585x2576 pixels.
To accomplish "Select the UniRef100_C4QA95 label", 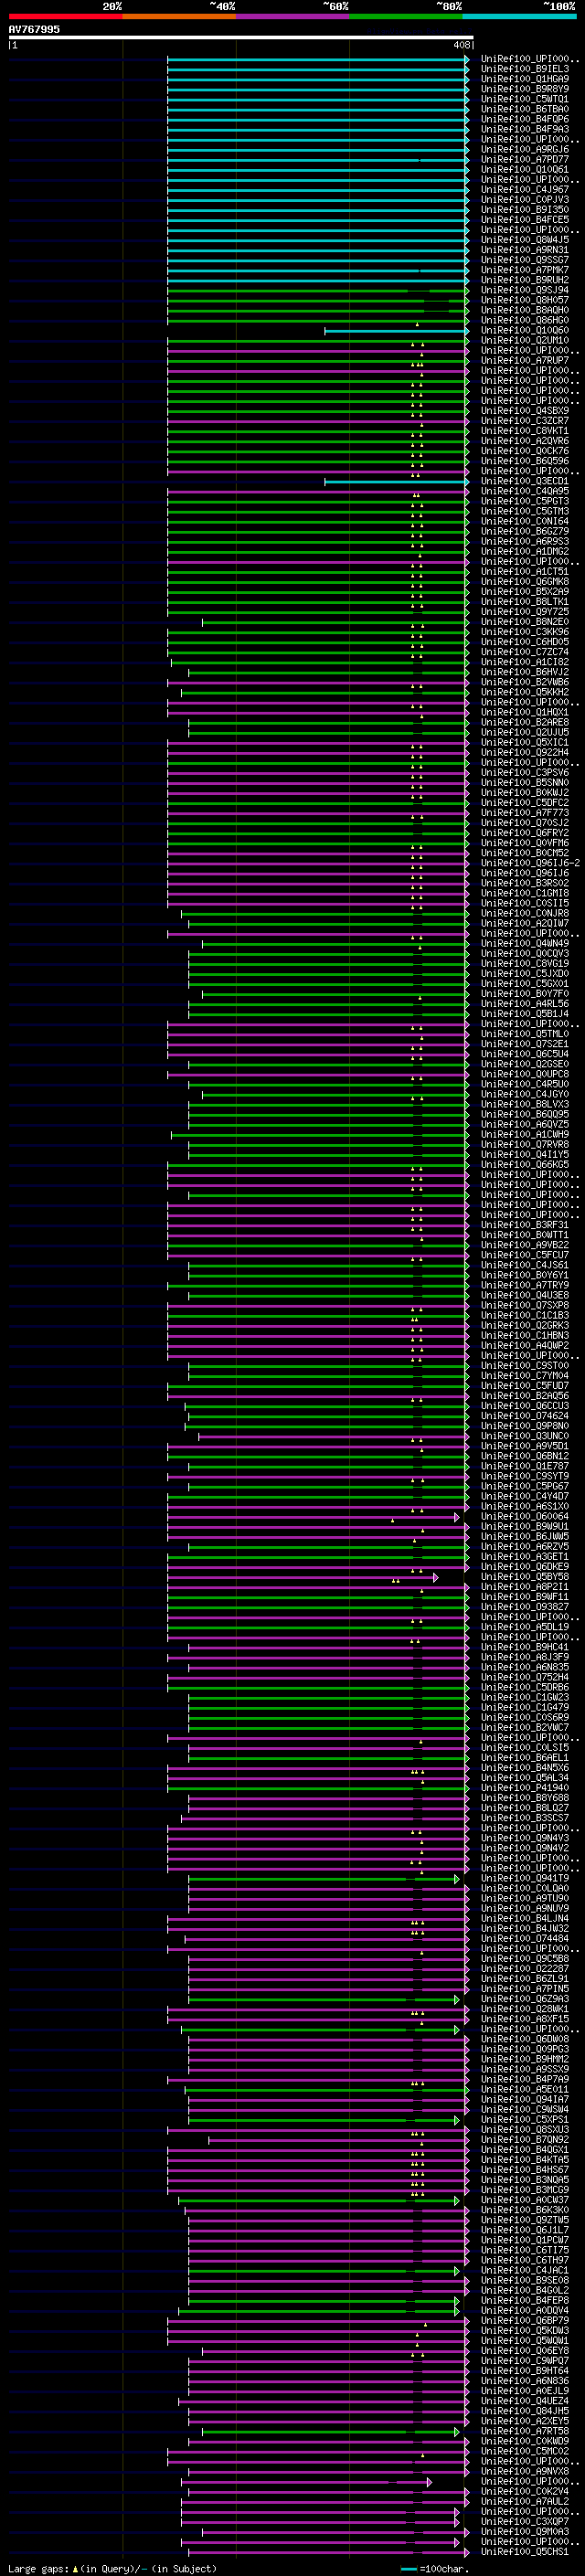I will tap(524, 491).
